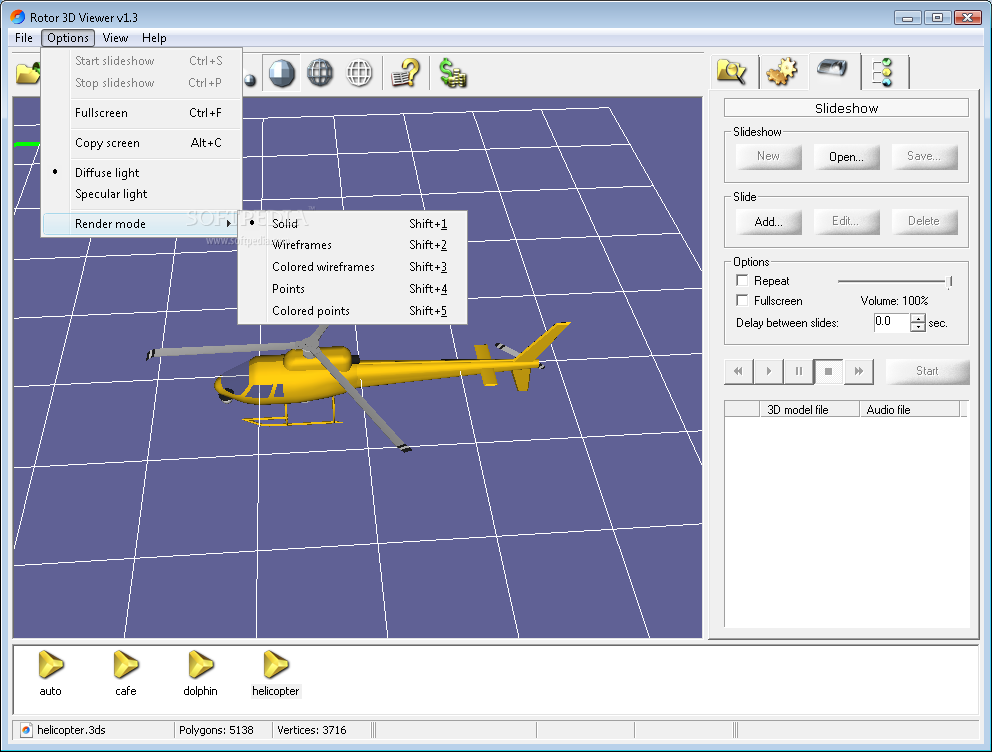Choose Points render mode
Image resolution: width=992 pixels, height=752 pixels.
click(x=352, y=289)
